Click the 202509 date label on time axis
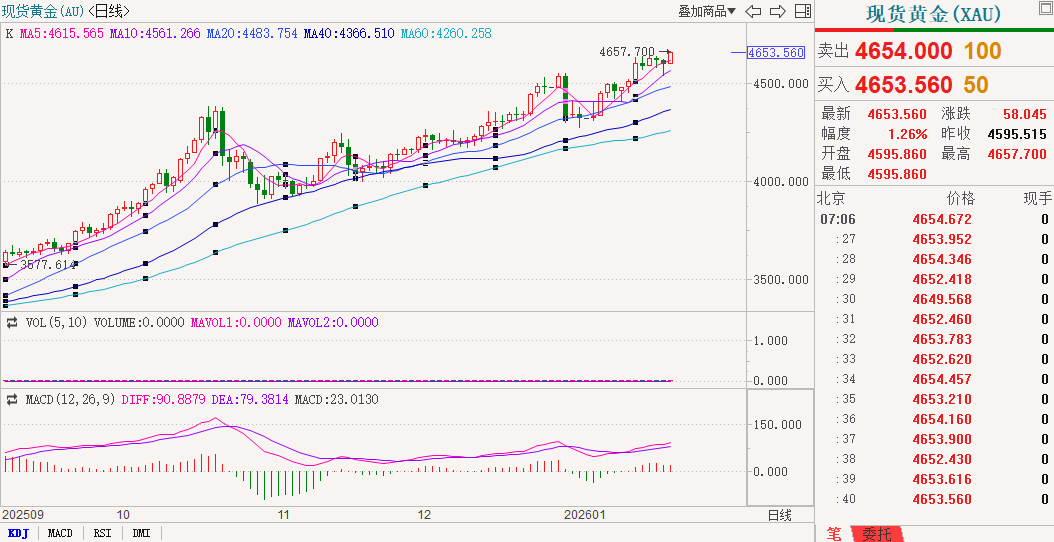Image resolution: width=1054 pixels, height=542 pixels. (22, 515)
